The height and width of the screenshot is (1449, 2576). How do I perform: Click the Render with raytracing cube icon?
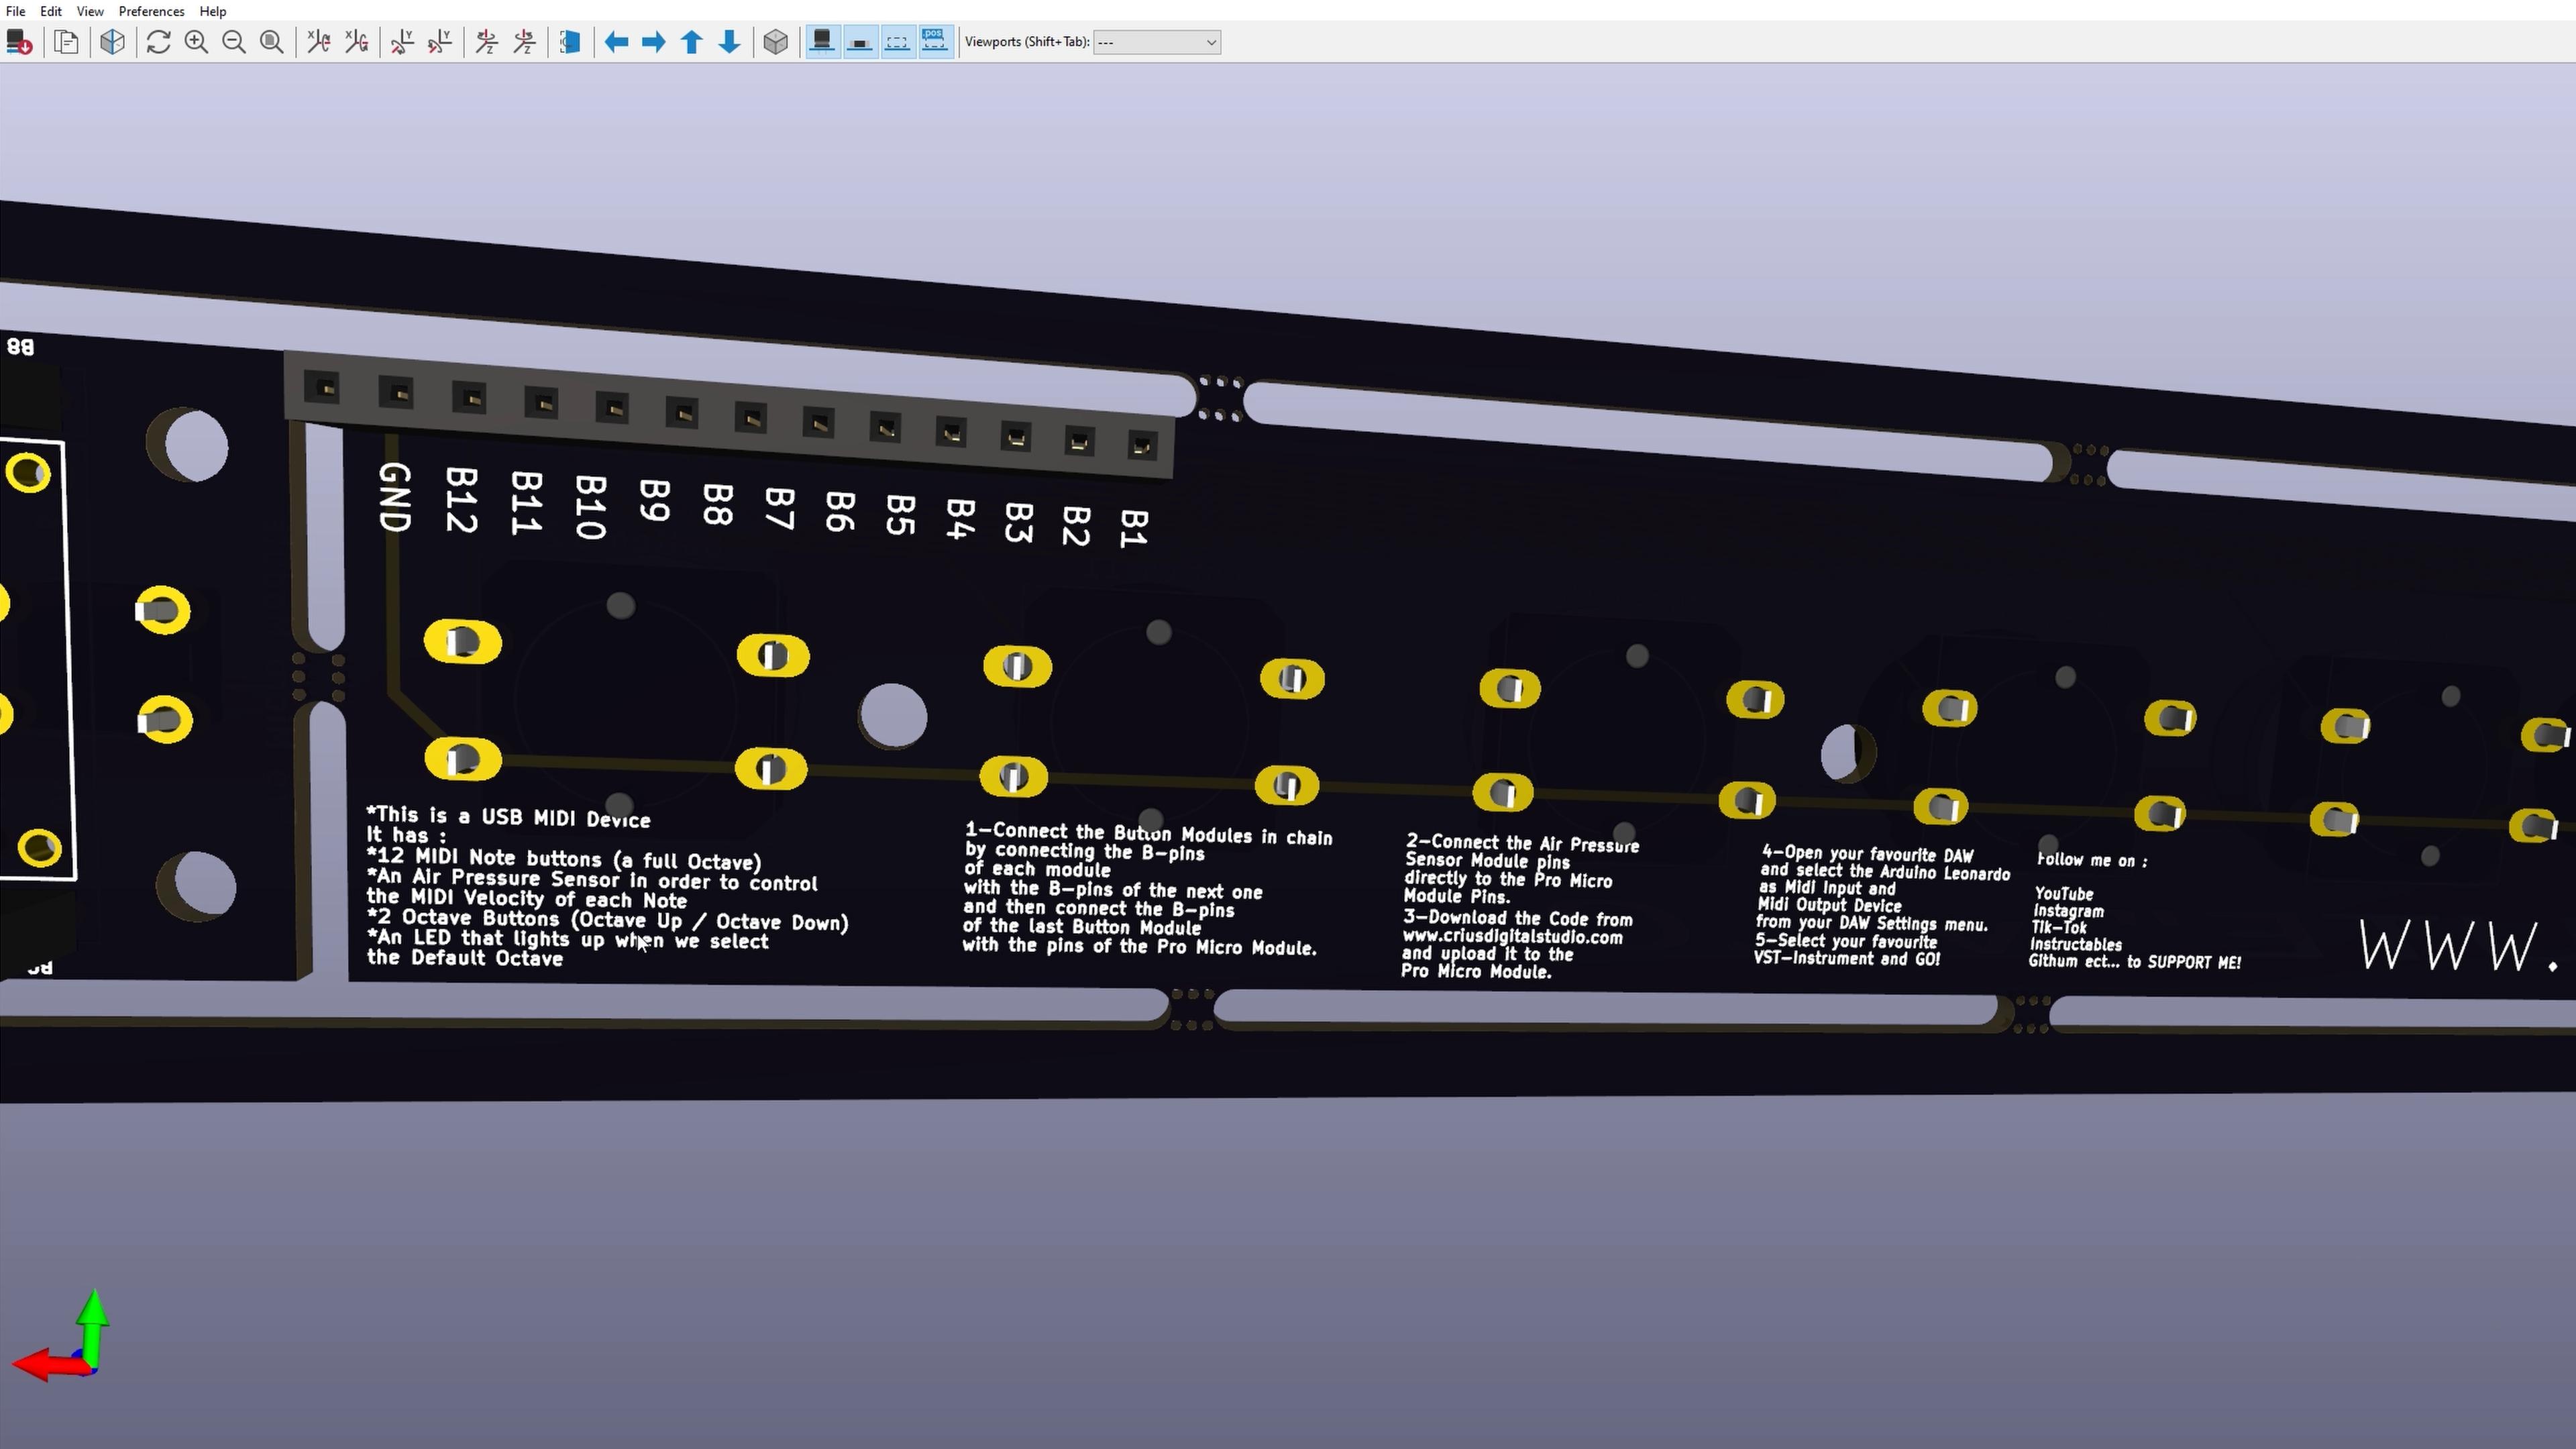(112, 42)
